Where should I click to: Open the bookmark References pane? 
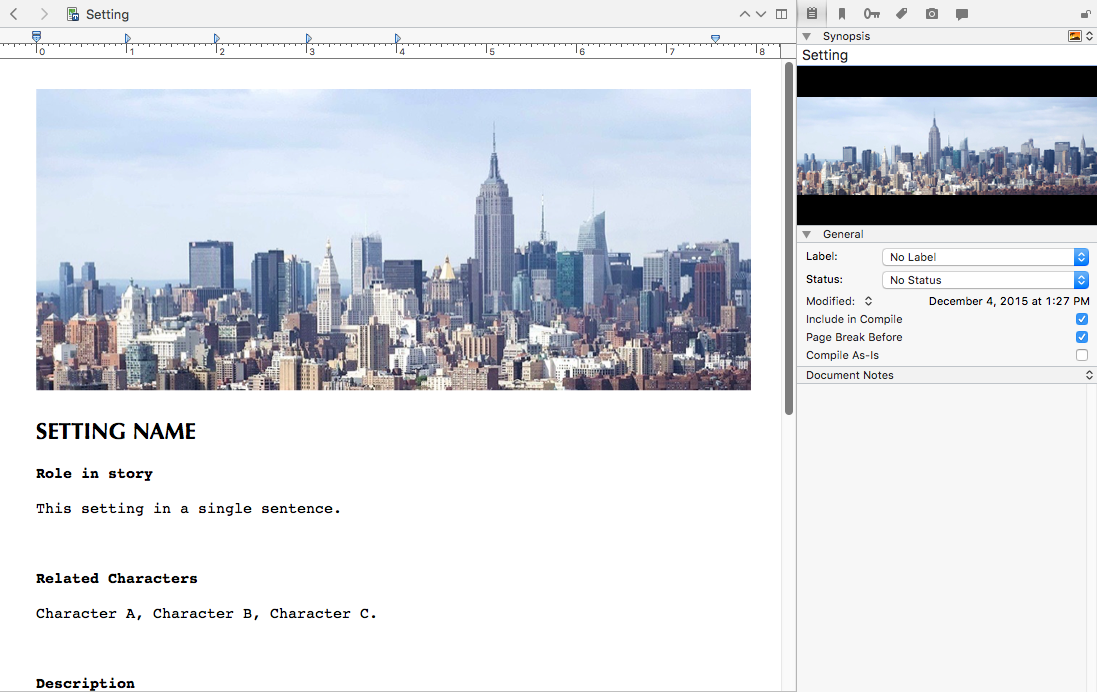click(x=842, y=14)
